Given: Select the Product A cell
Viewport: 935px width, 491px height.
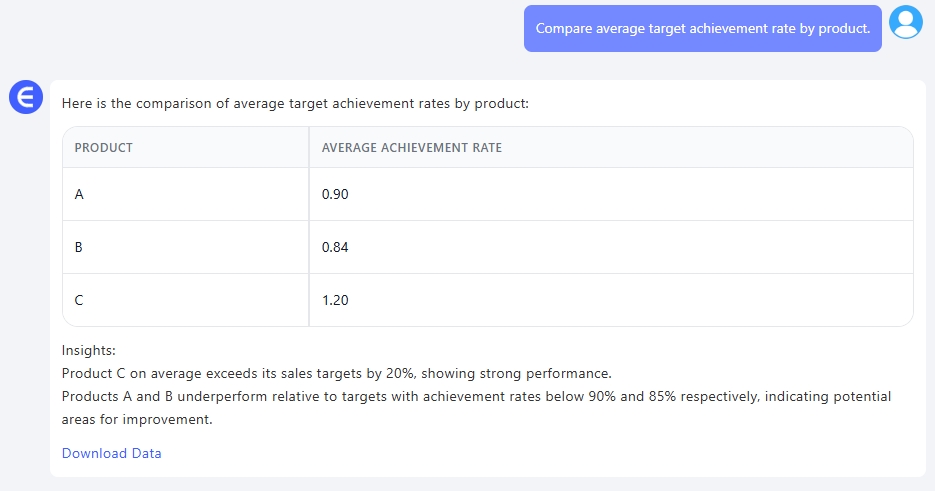Looking at the screenshot, I should point(79,194).
